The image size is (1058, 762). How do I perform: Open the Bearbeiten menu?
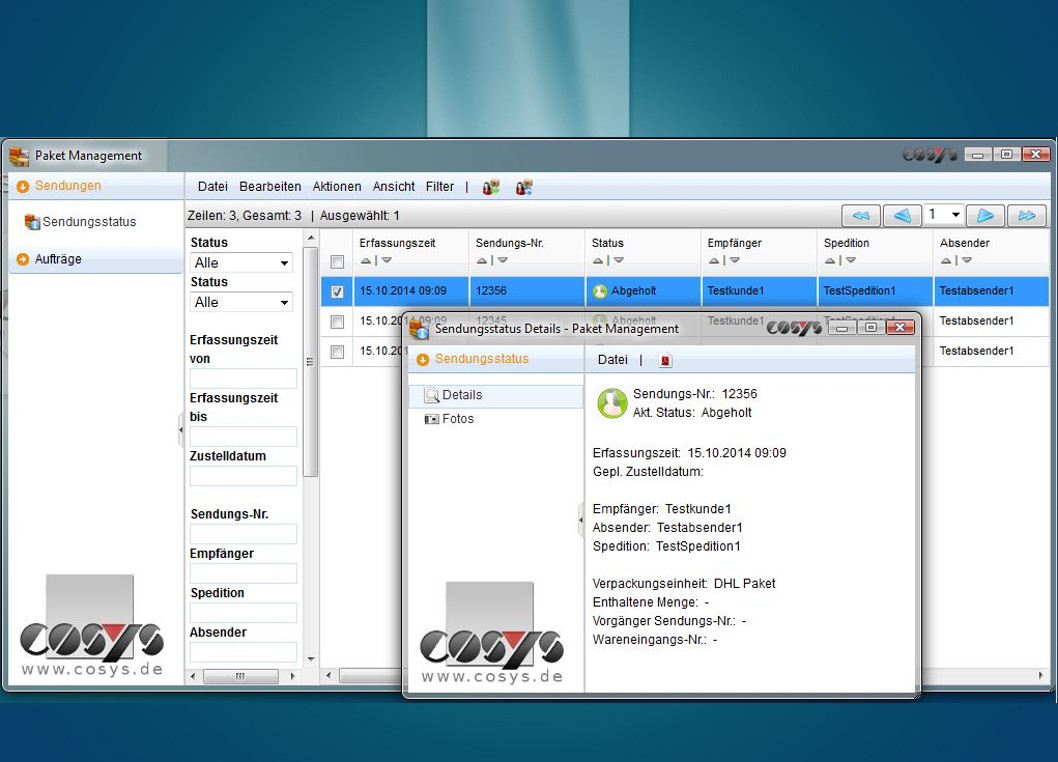coord(270,187)
